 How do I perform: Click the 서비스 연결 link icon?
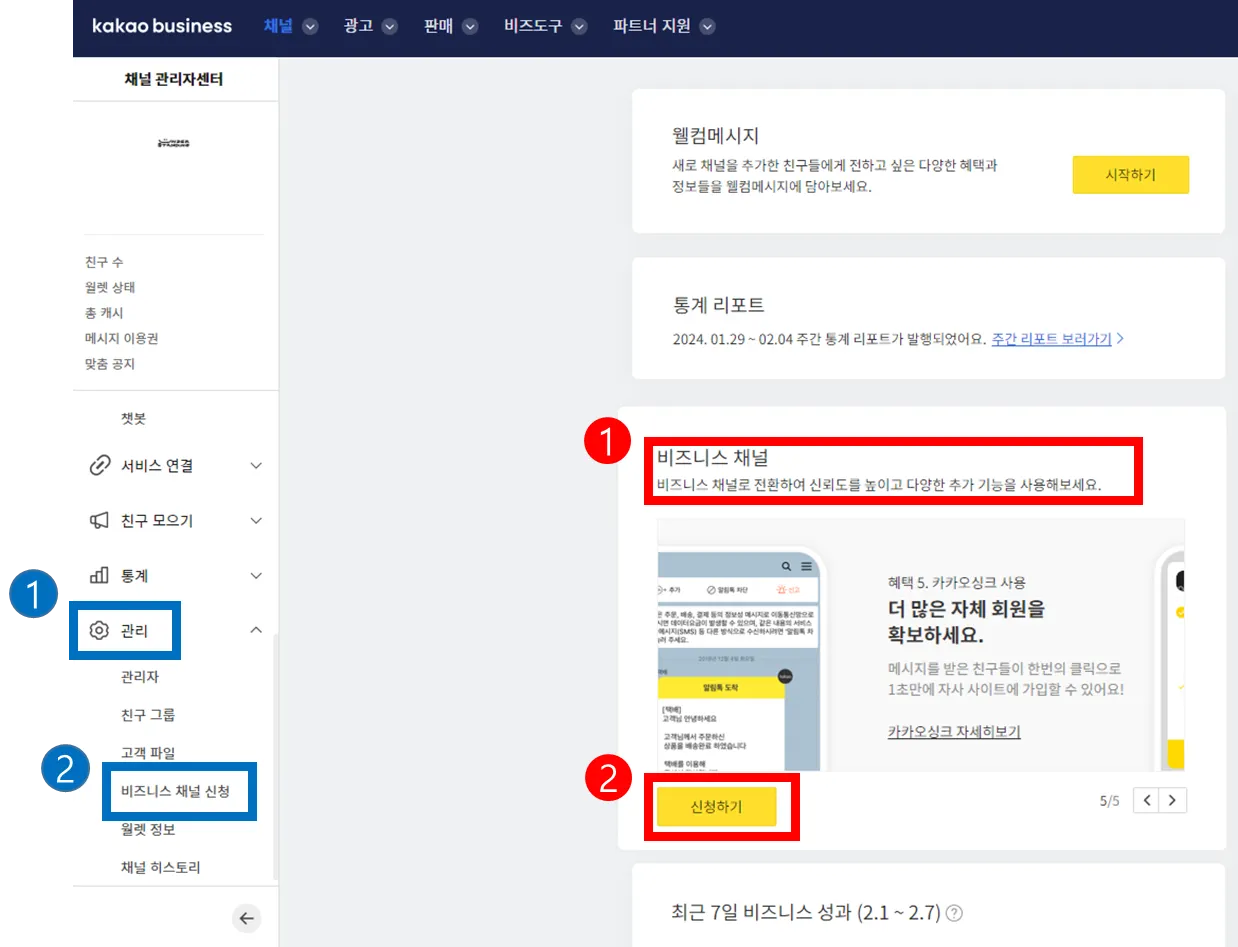(99, 465)
